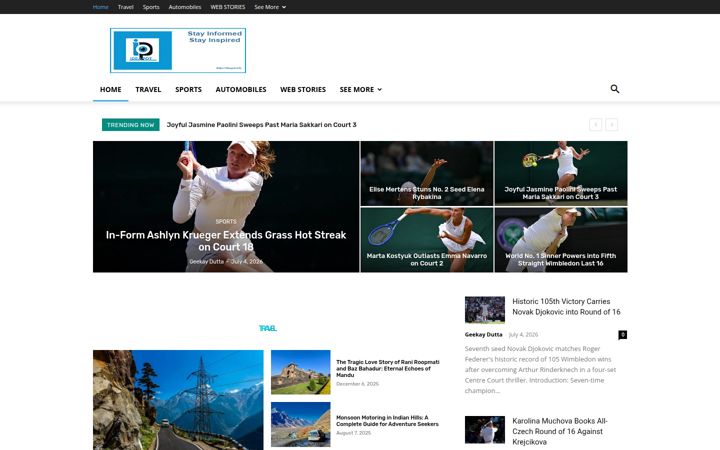Read Elise Mertens Stuns Rybakina story

point(427,193)
